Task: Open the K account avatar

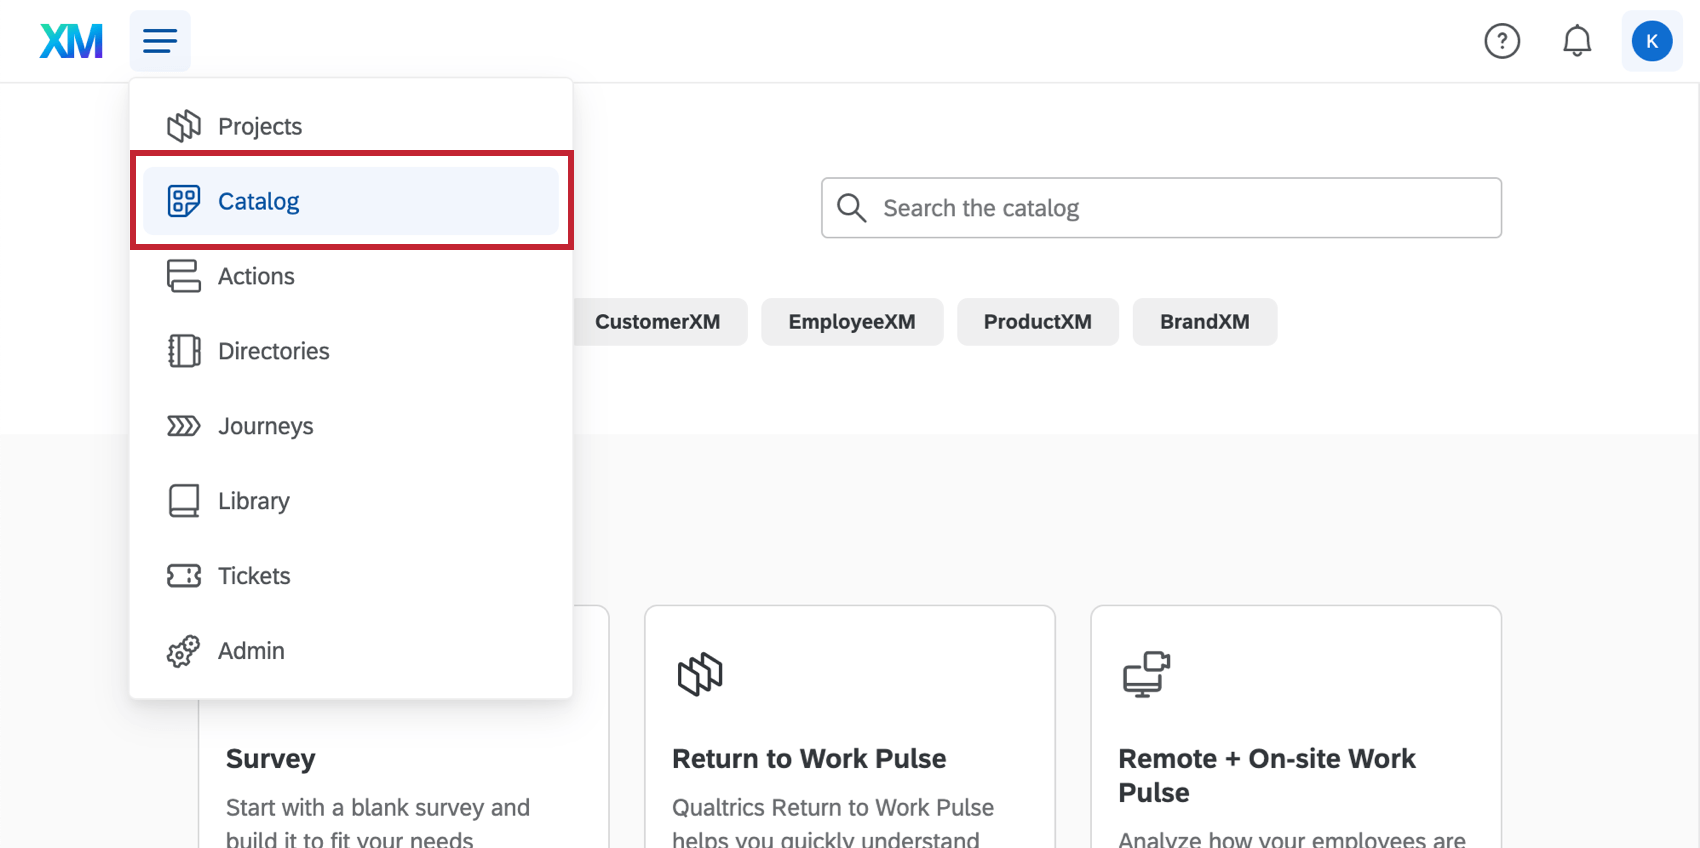Action: click(x=1652, y=41)
